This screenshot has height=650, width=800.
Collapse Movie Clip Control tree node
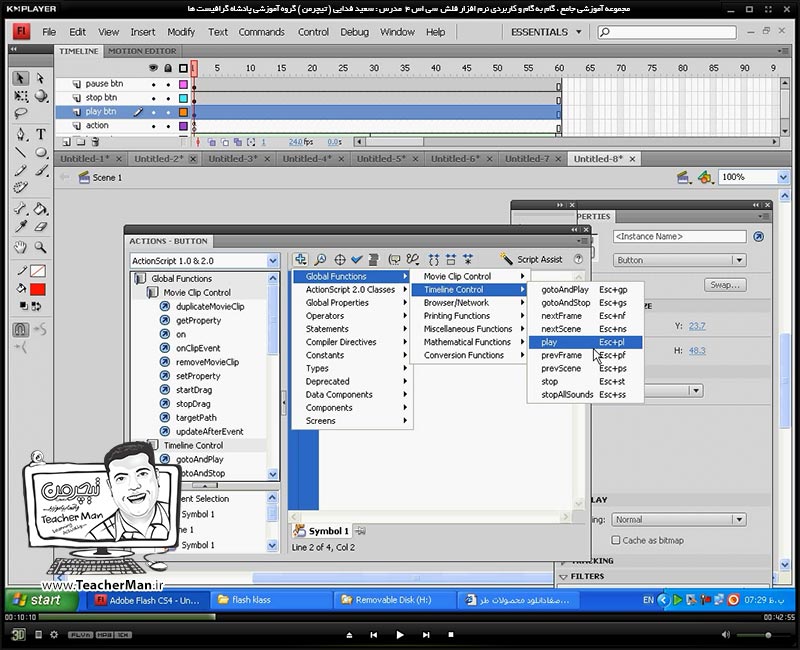152,292
